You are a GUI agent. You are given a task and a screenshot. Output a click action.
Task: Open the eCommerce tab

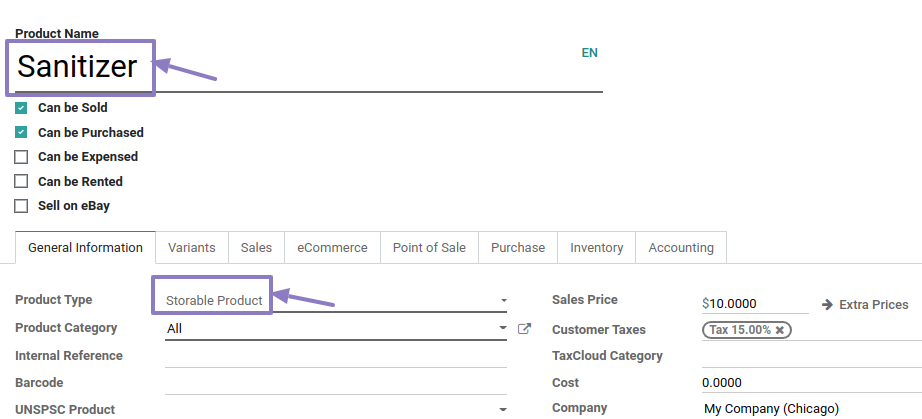pyautogui.click(x=332, y=248)
